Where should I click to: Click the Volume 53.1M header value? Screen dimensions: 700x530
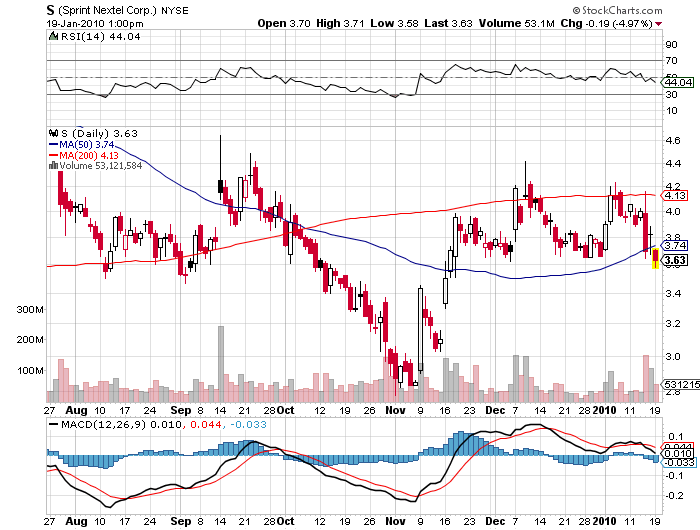coord(517,23)
